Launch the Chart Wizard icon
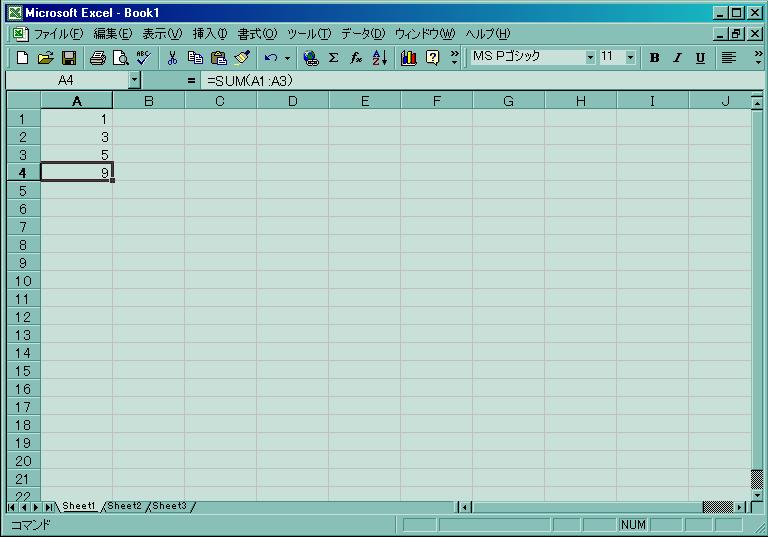768x537 pixels. point(408,58)
